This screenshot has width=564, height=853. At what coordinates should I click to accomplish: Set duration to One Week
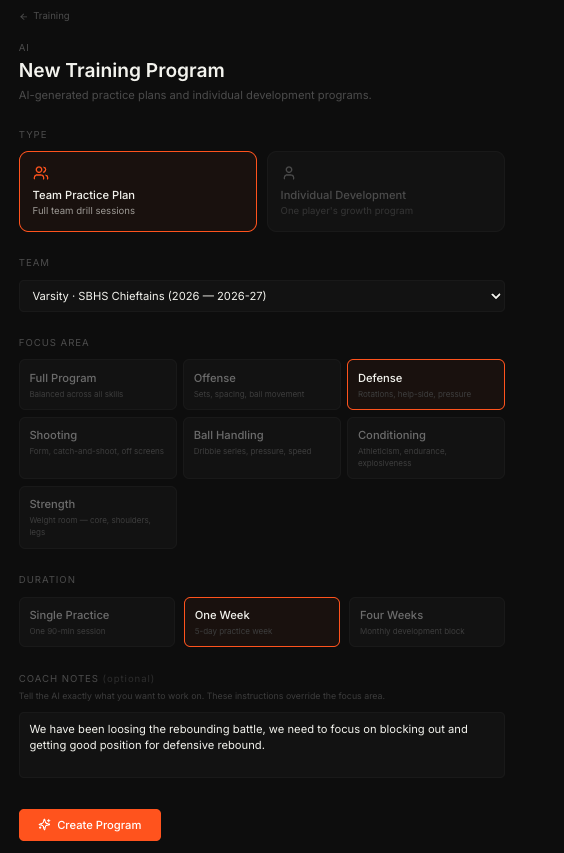[x=262, y=622]
